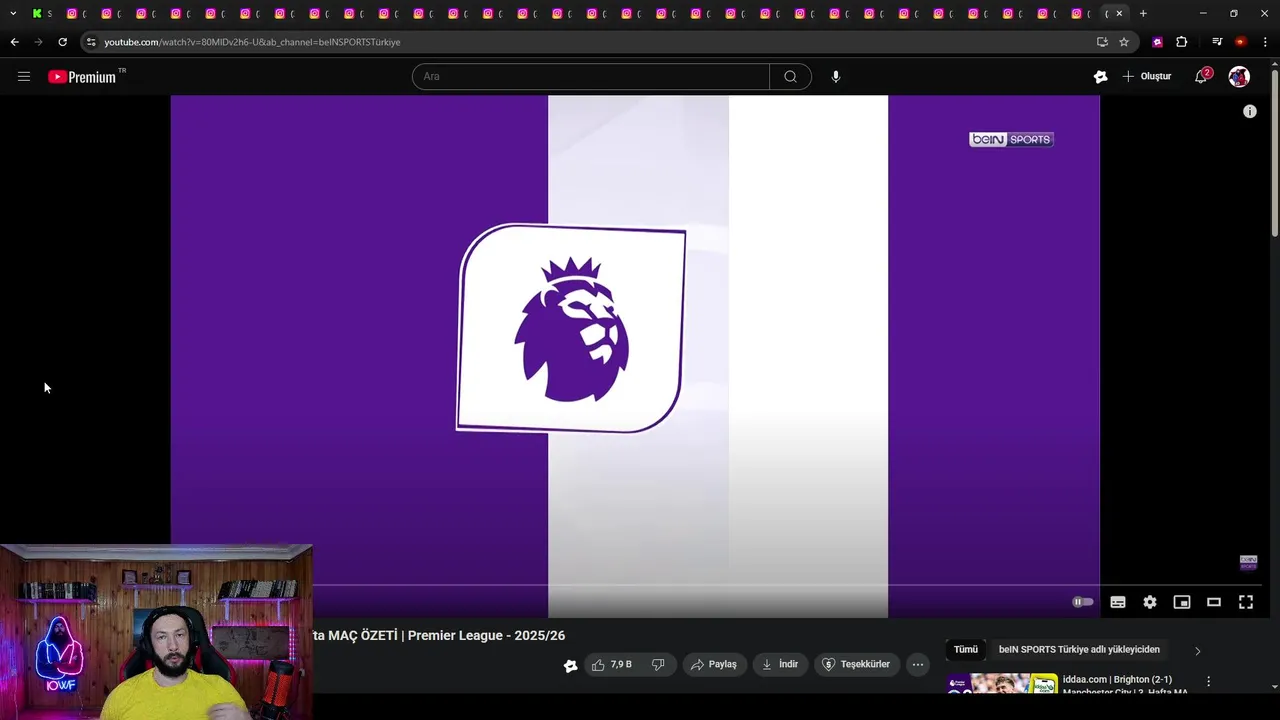Show video info card icon
This screenshot has width=1280, height=720.
coord(1249,112)
